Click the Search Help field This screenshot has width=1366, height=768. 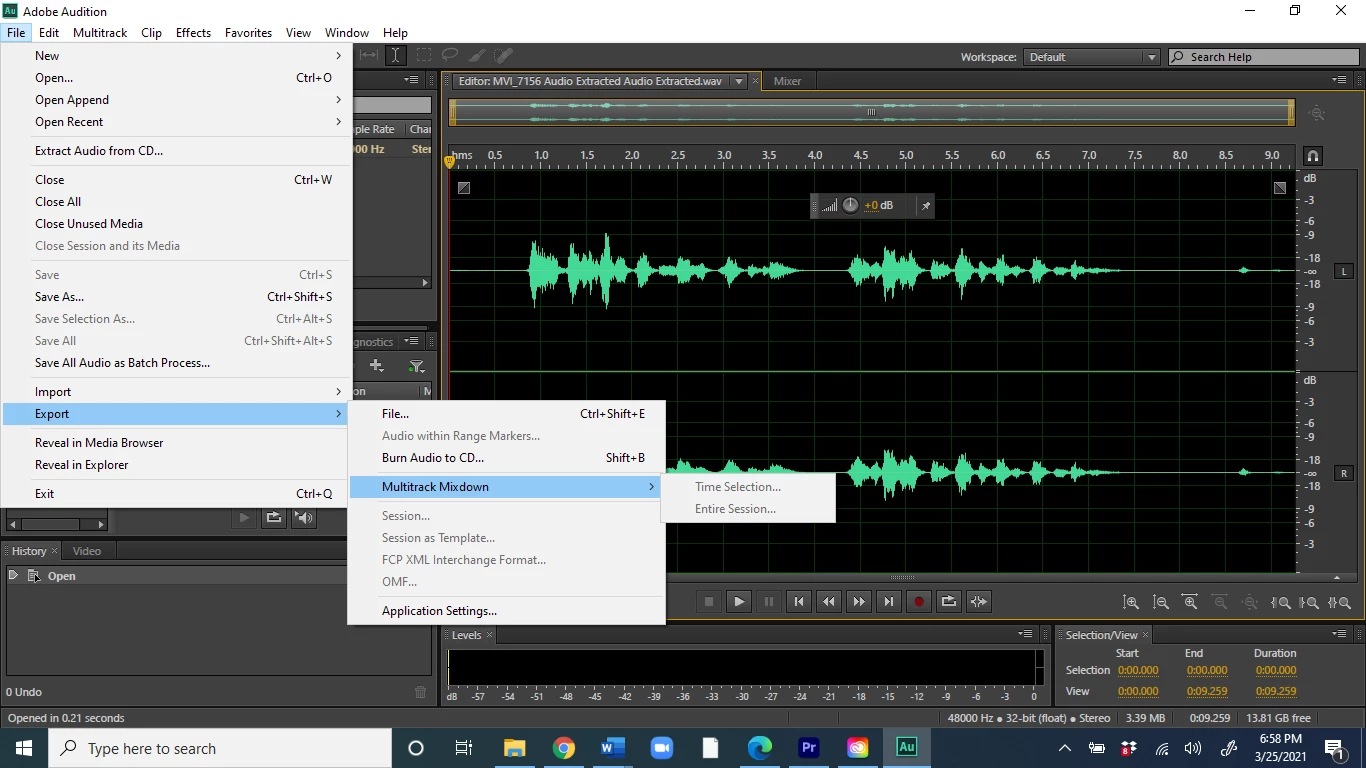point(1264,57)
